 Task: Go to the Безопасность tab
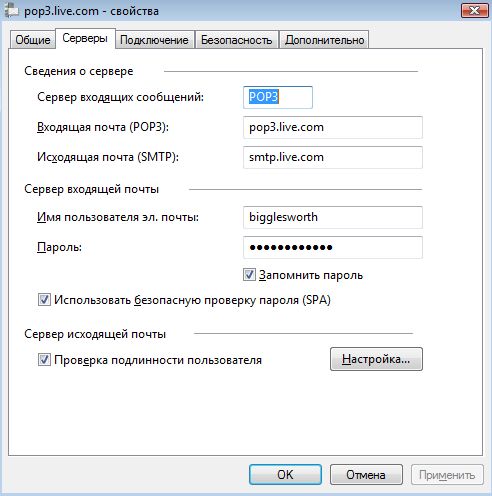click(236, 40)
